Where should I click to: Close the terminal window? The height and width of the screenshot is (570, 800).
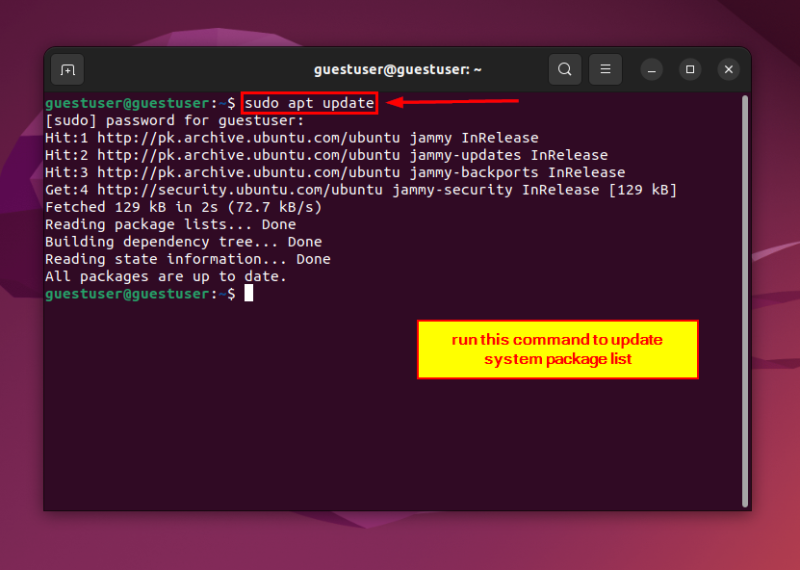coord(729,69)
